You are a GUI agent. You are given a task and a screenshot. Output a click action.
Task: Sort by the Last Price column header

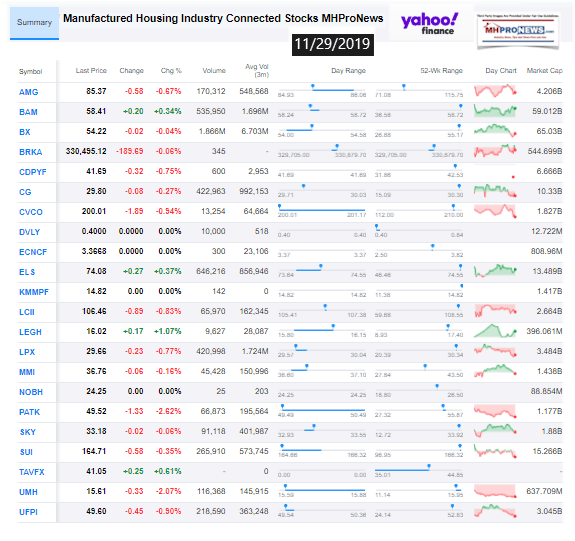91,70
